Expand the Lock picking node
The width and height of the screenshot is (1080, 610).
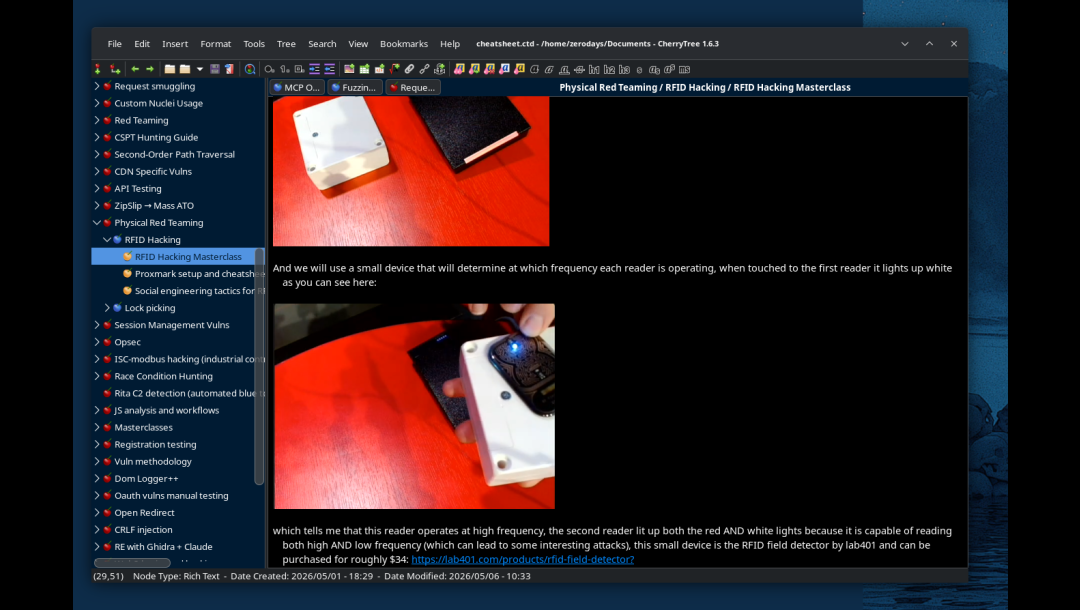pyautogui.click(x=107, y=308)
